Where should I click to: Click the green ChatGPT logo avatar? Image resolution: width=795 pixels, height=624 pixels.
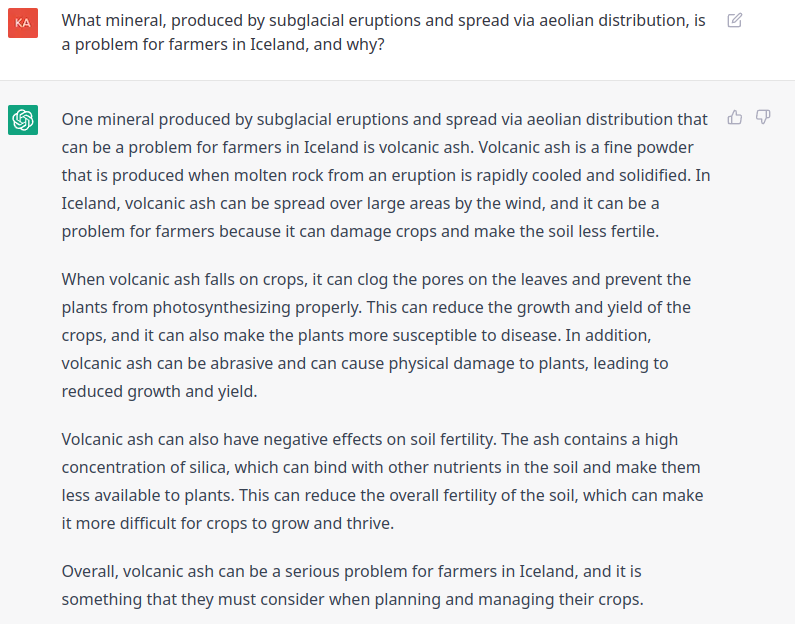pos(23,120)
